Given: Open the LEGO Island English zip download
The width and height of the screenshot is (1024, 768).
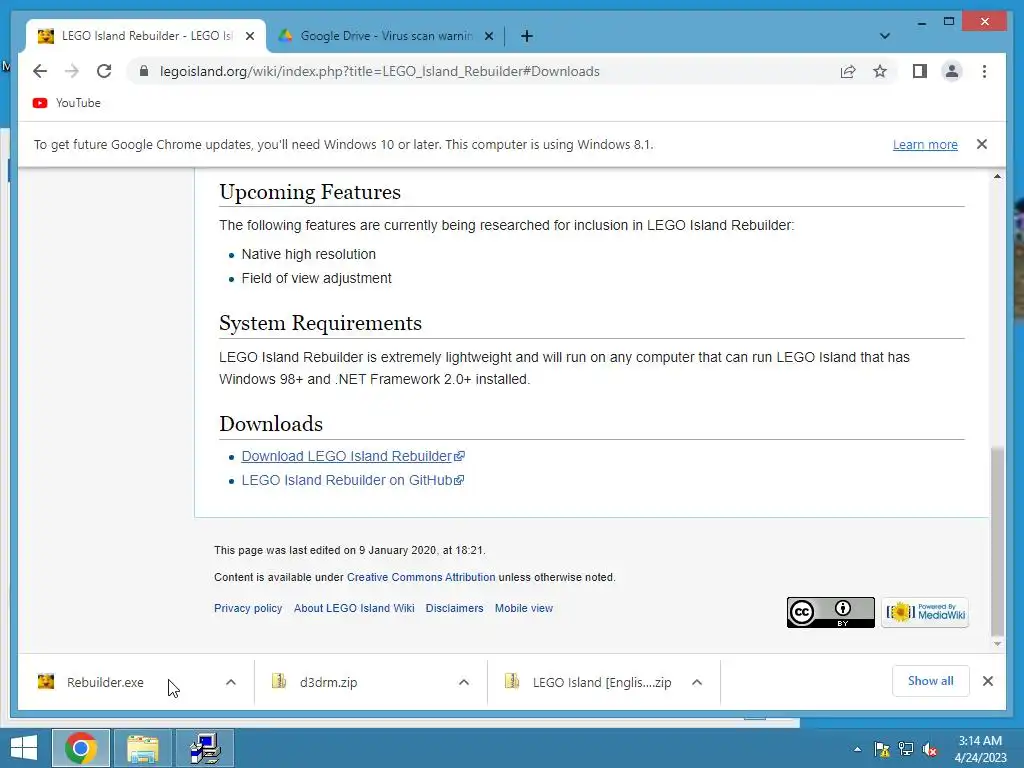Looking at the screenshot, I should click(601, 682).
